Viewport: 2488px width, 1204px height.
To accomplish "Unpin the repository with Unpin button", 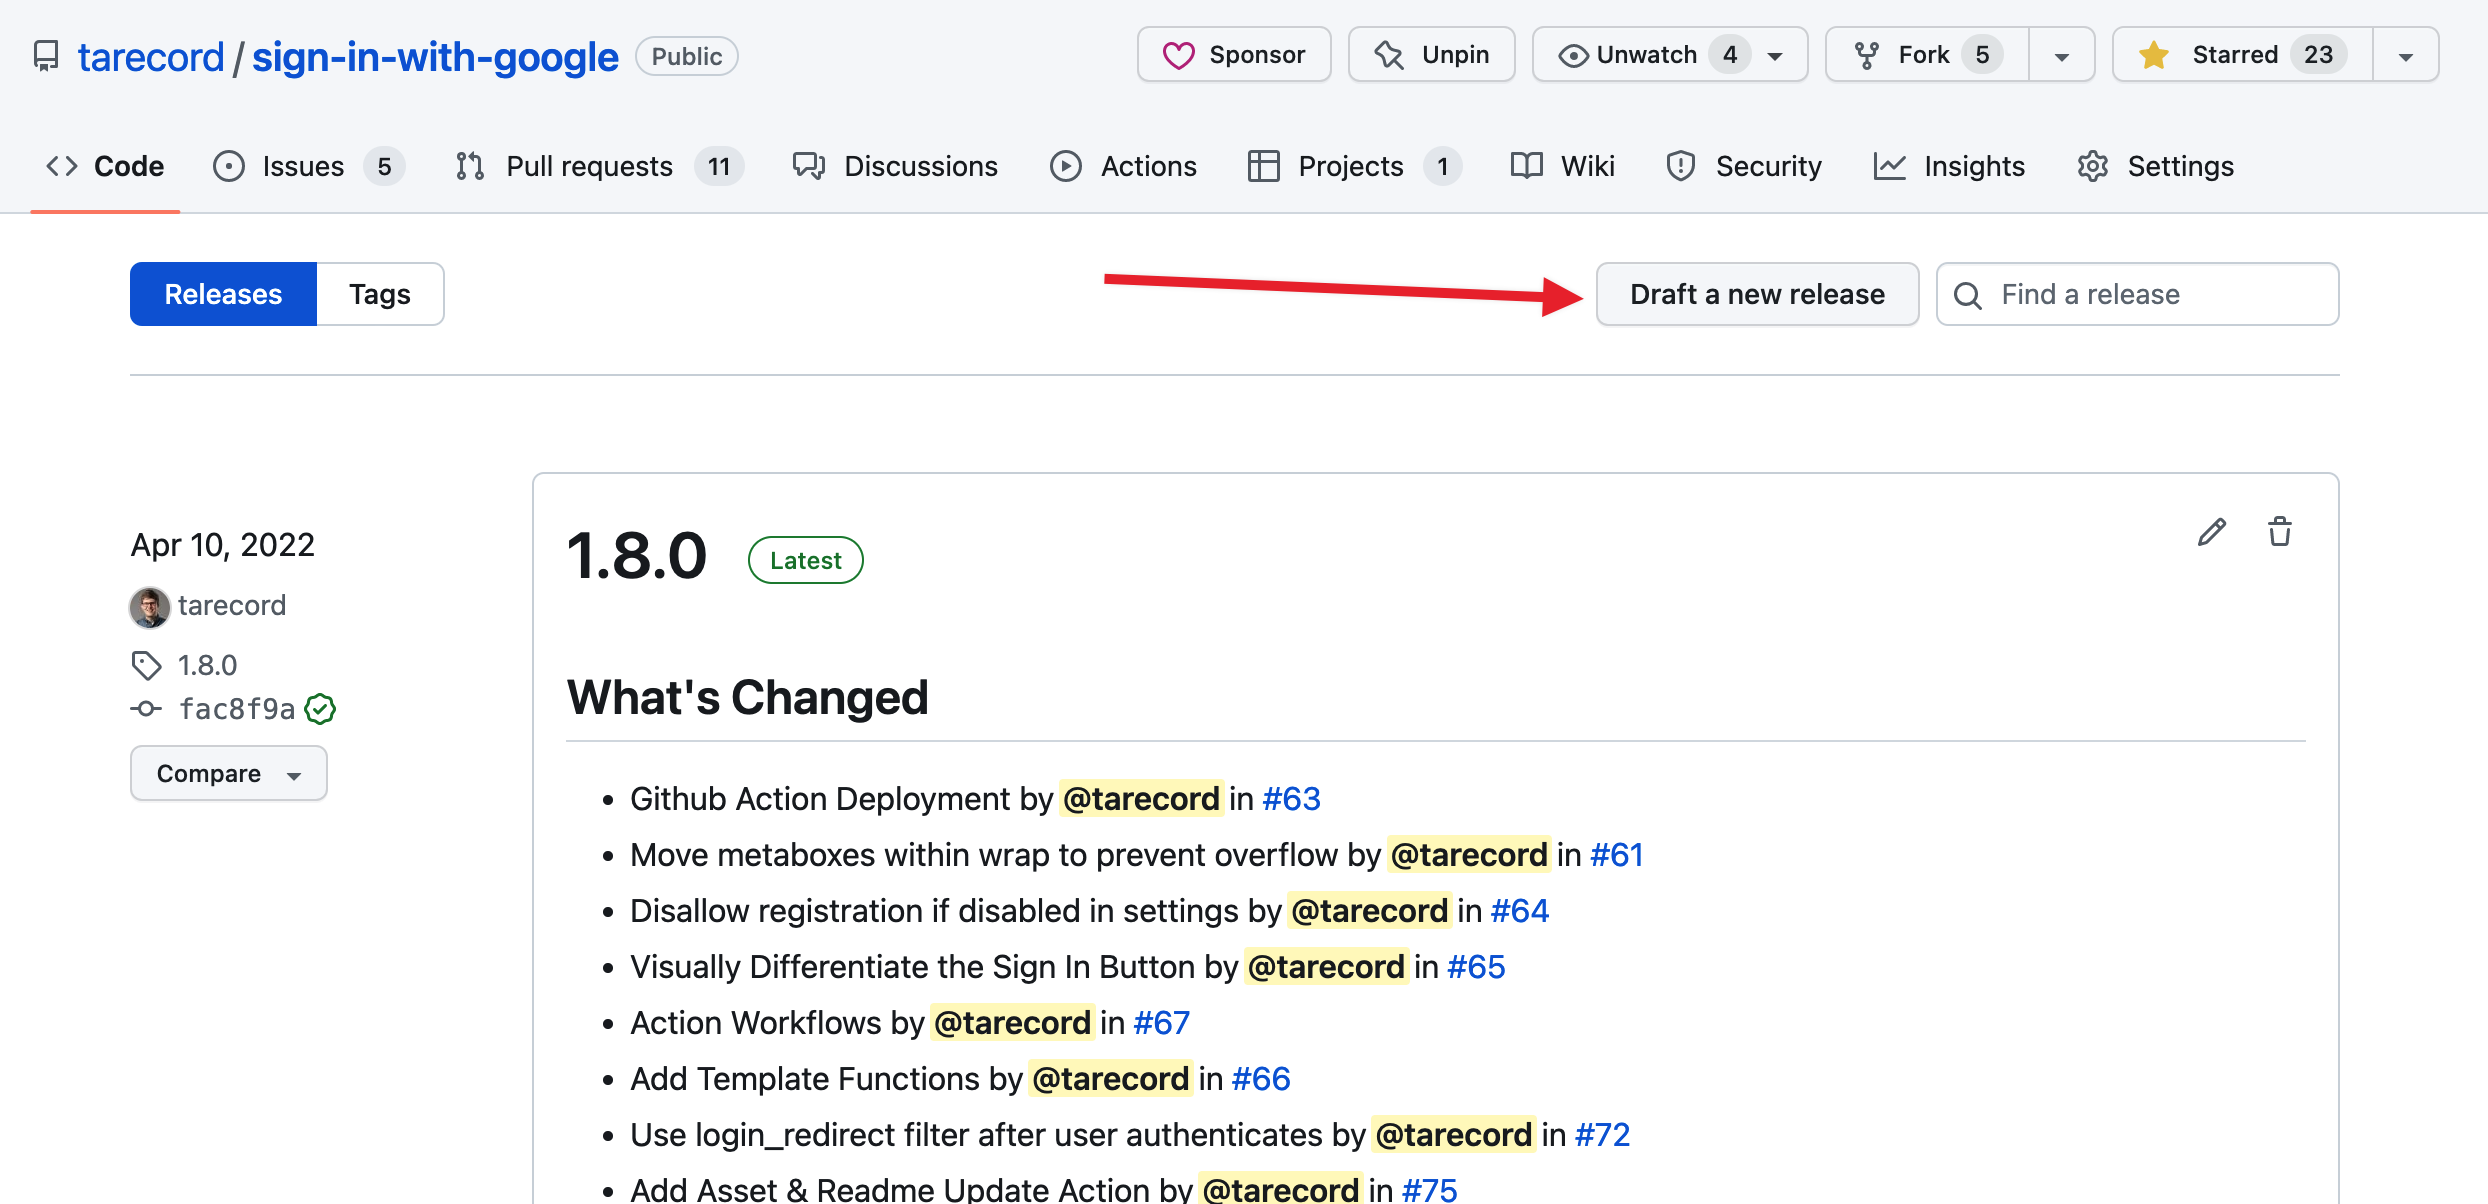I will (1431, 55).
